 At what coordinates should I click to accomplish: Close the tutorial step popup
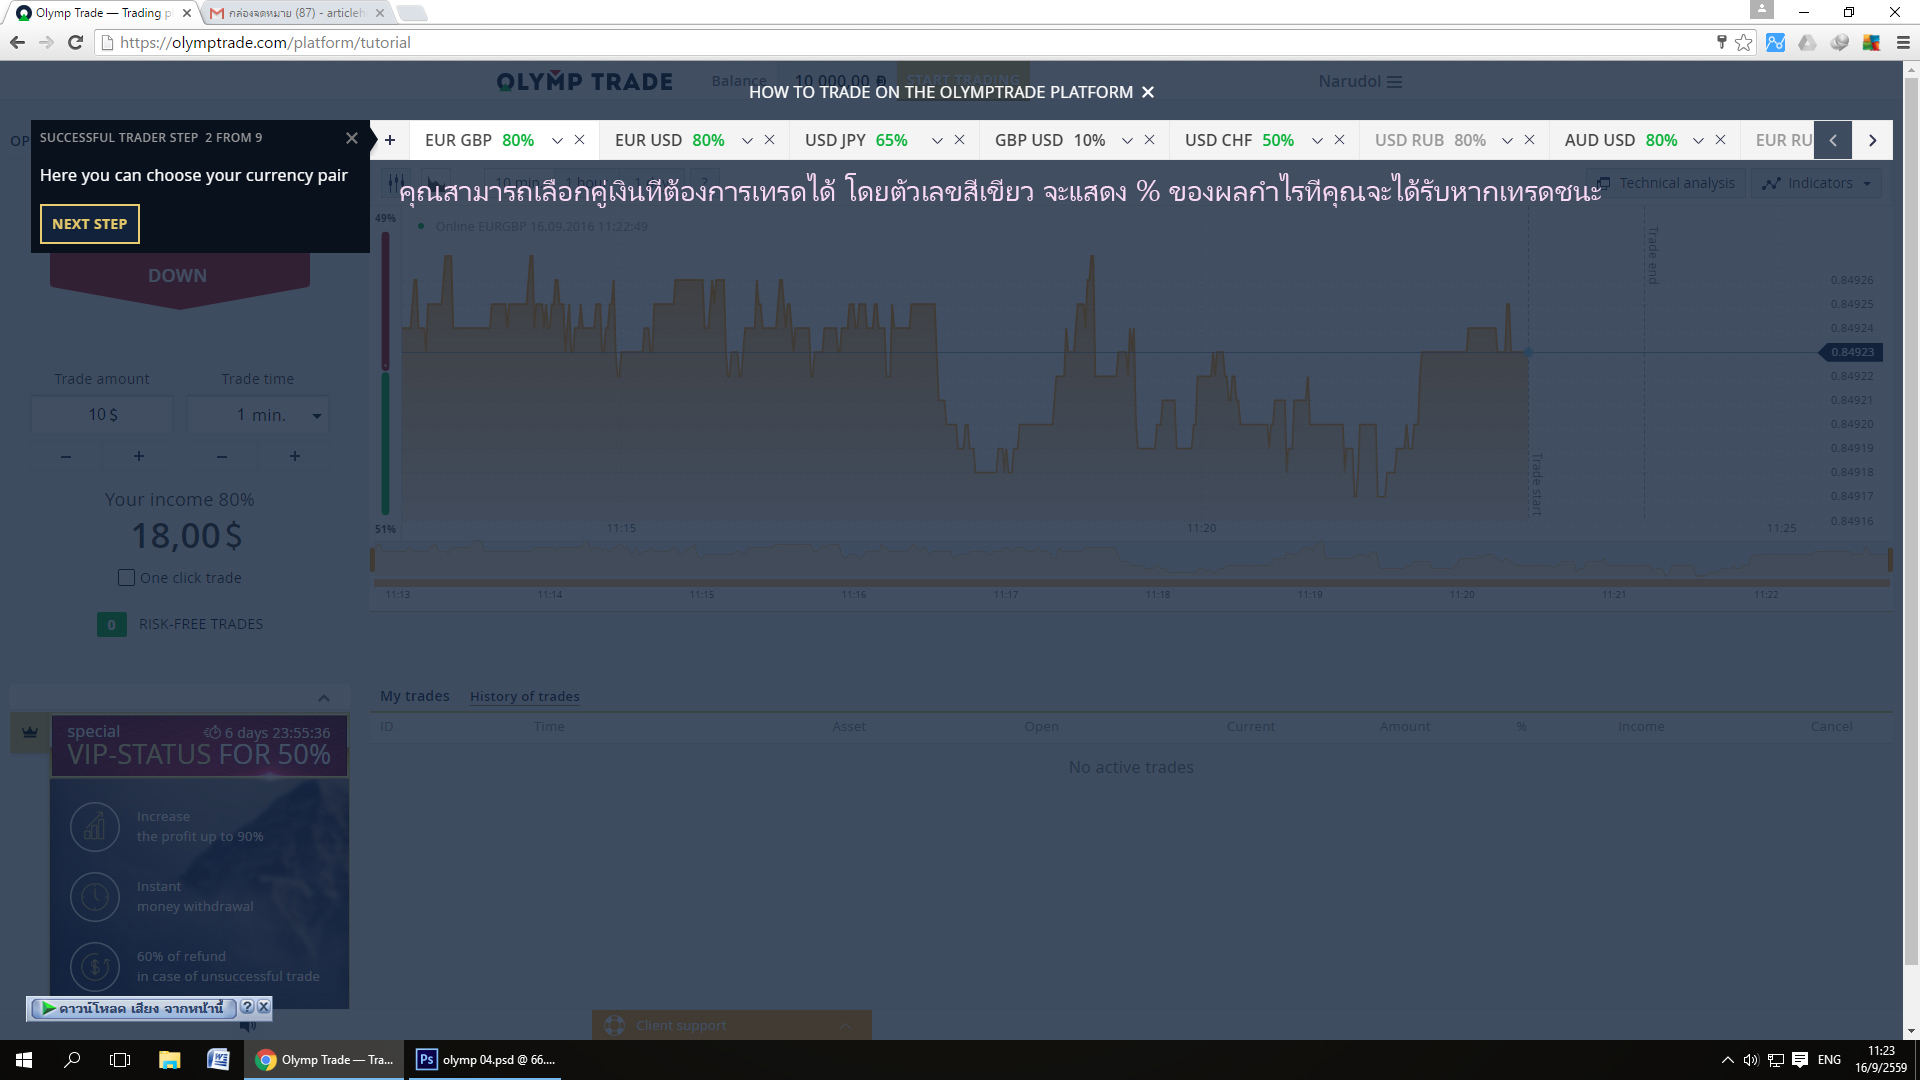coord(352,138)
